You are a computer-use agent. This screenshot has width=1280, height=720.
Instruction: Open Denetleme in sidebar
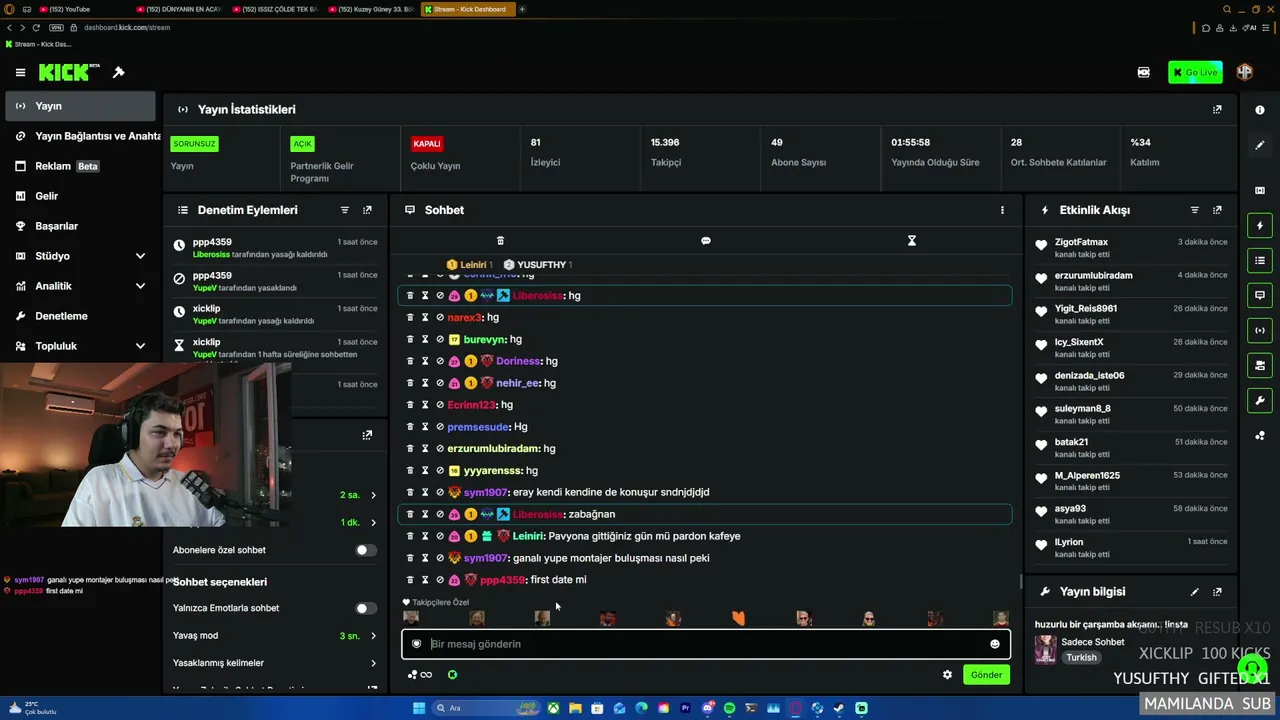pyautogui.click(x=81, y=316)
